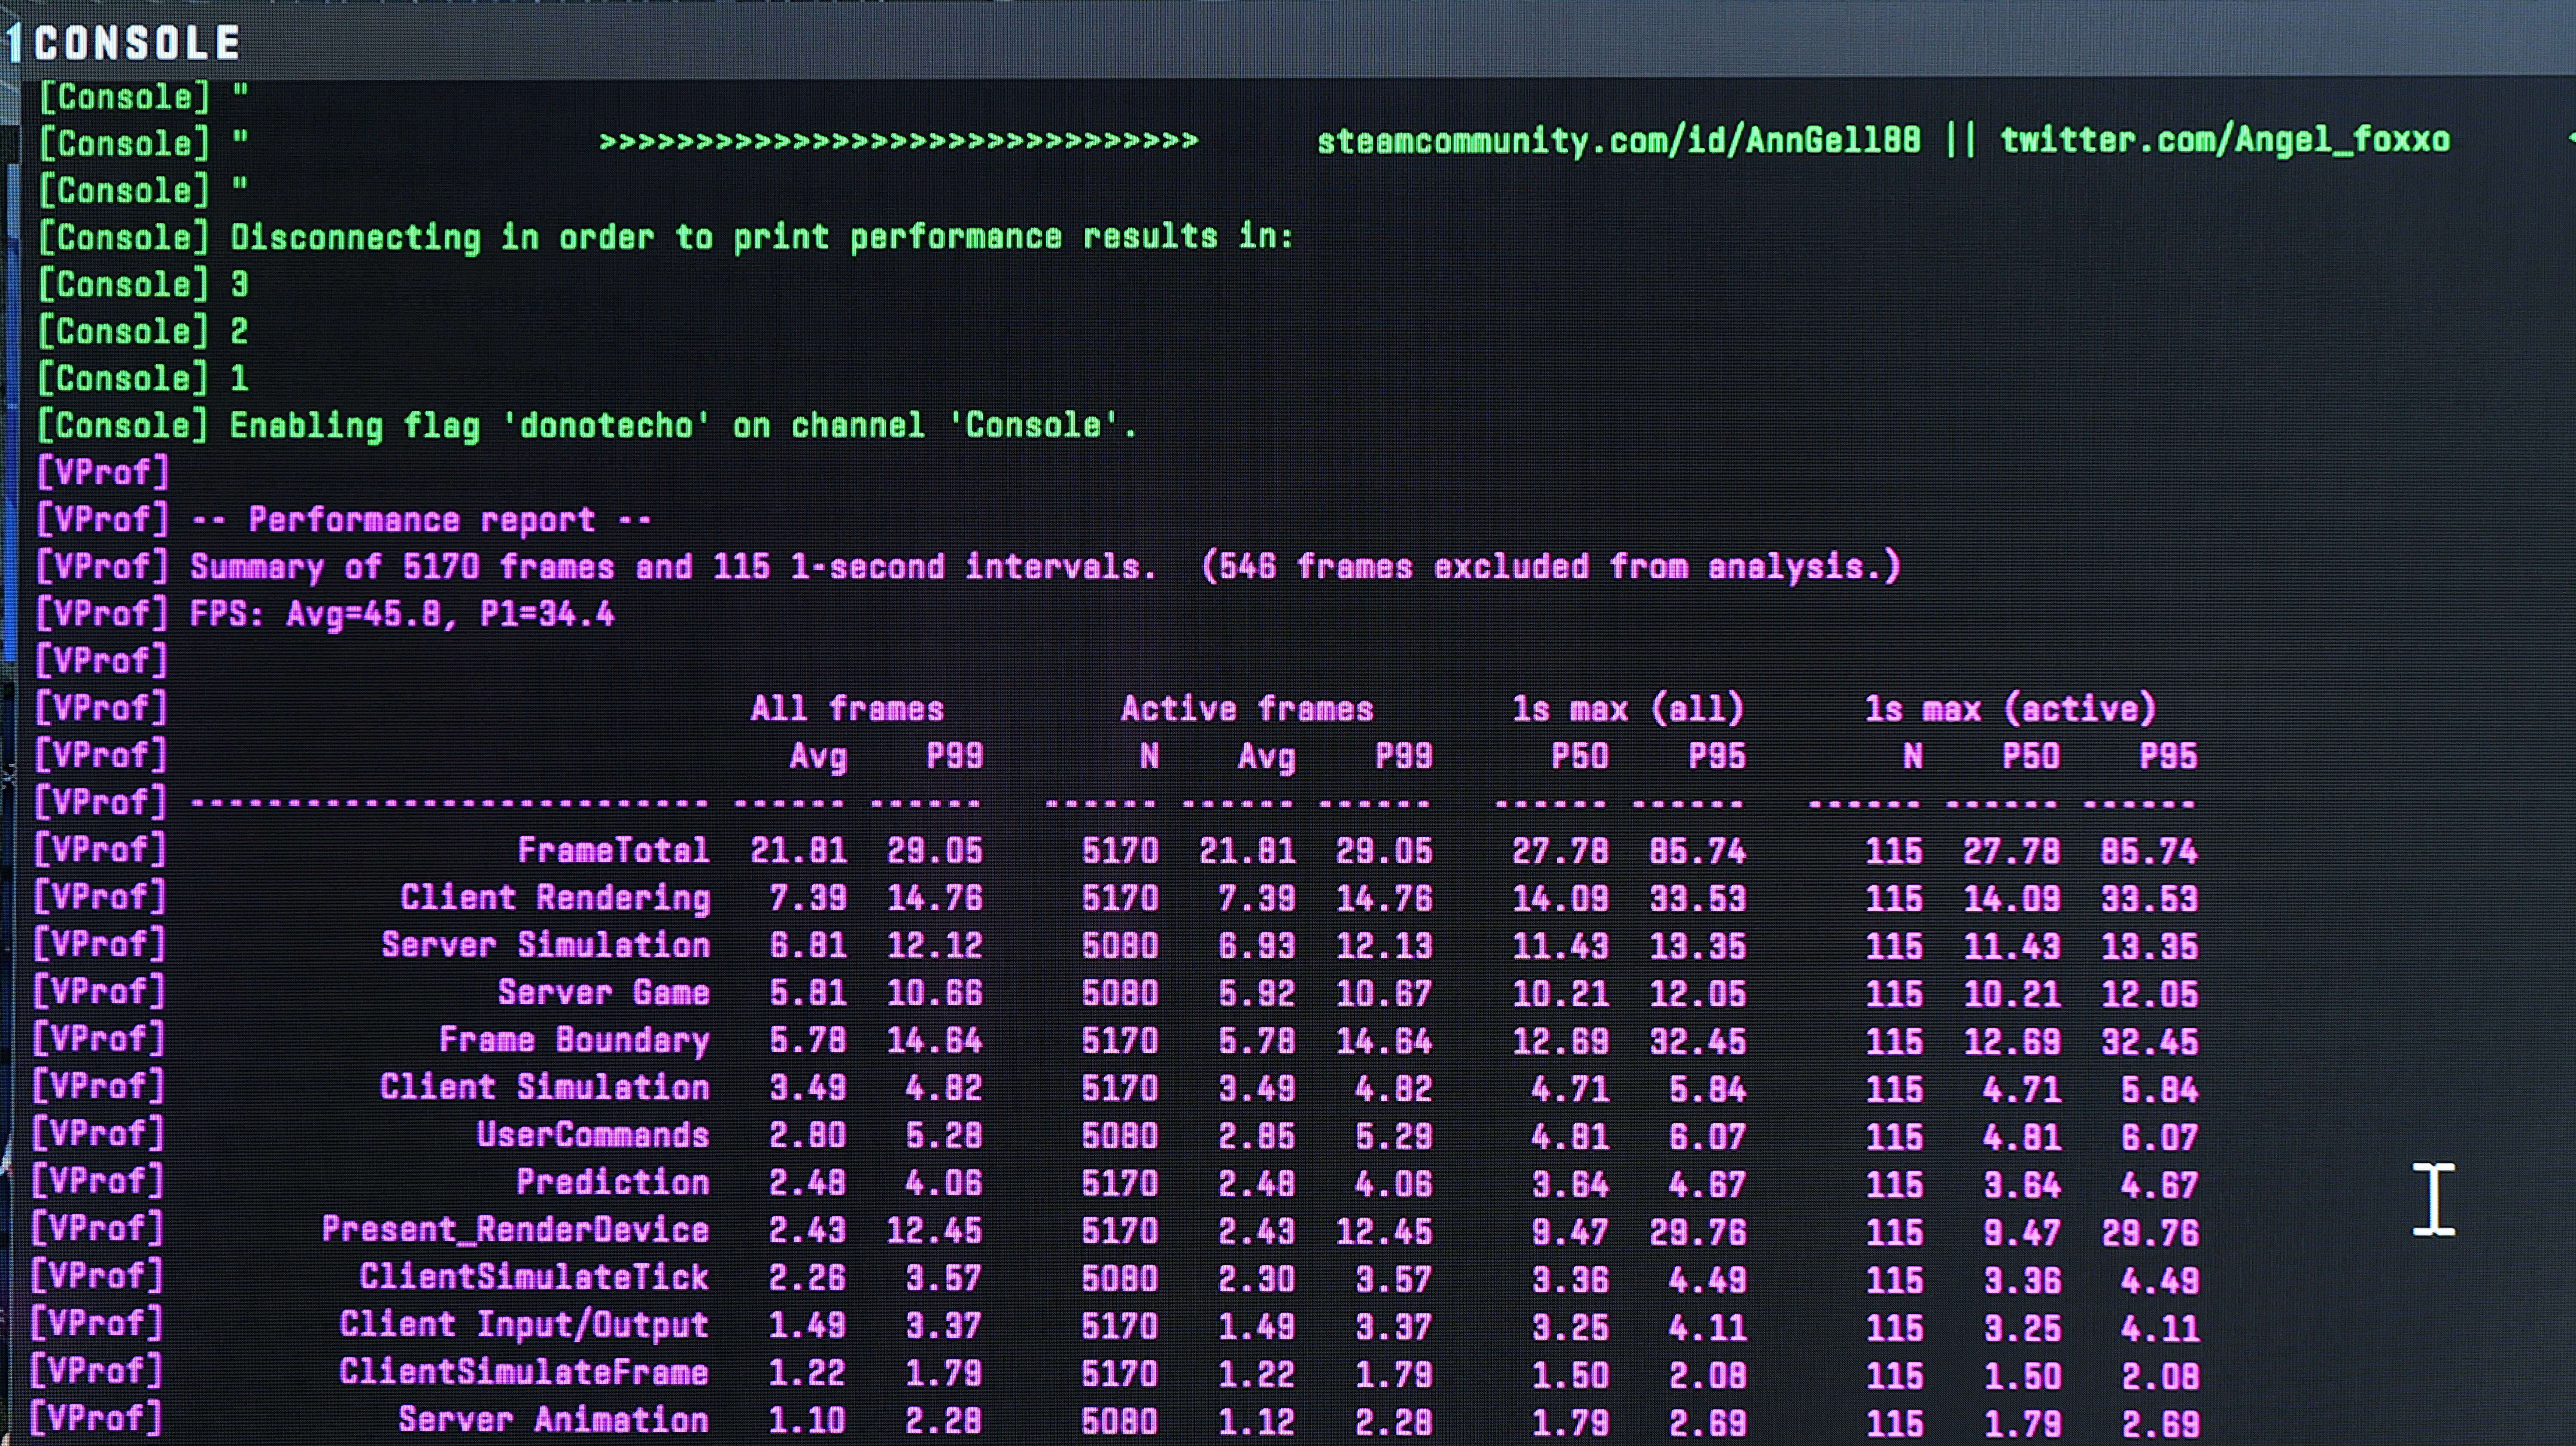Image resolution: width=2576 pixels, height=1446 pixels.
Task: Click the twitter.com/Angel_foxxo URL text
Action: point(2224,140)
